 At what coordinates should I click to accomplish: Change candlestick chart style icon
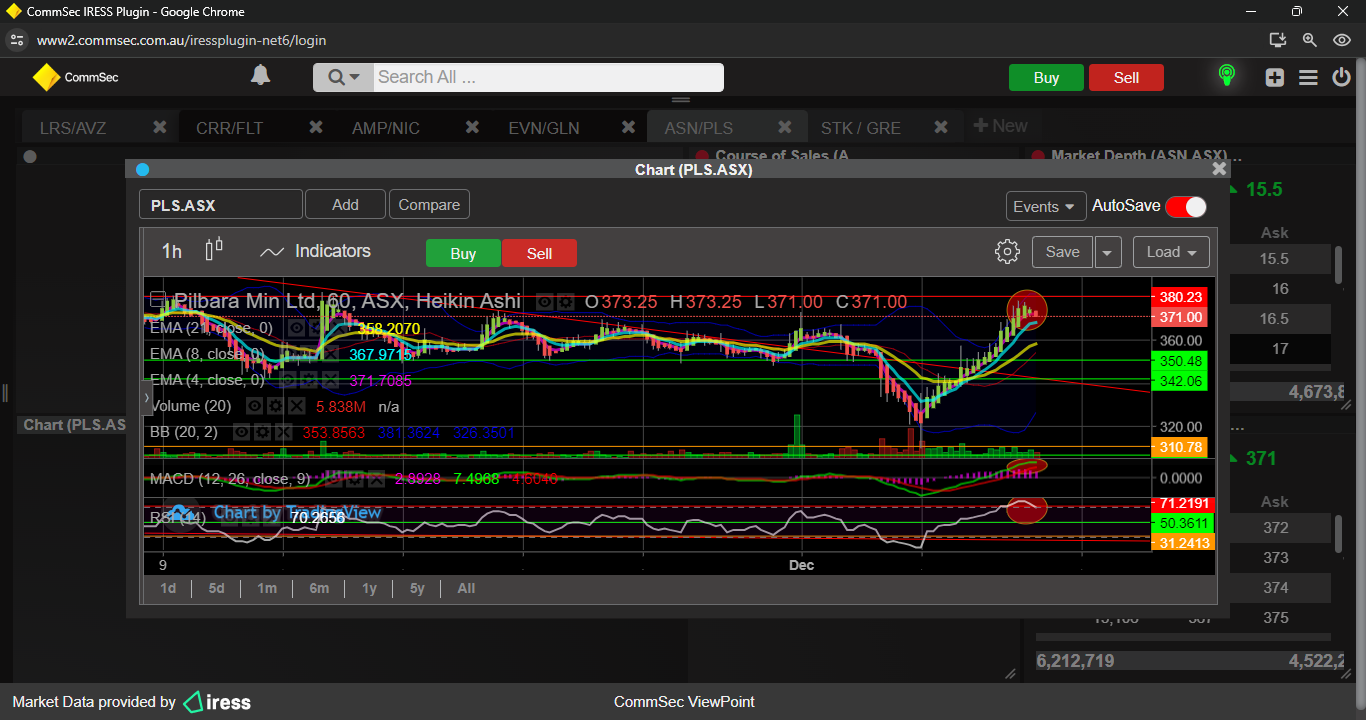[x=214, y=251]
